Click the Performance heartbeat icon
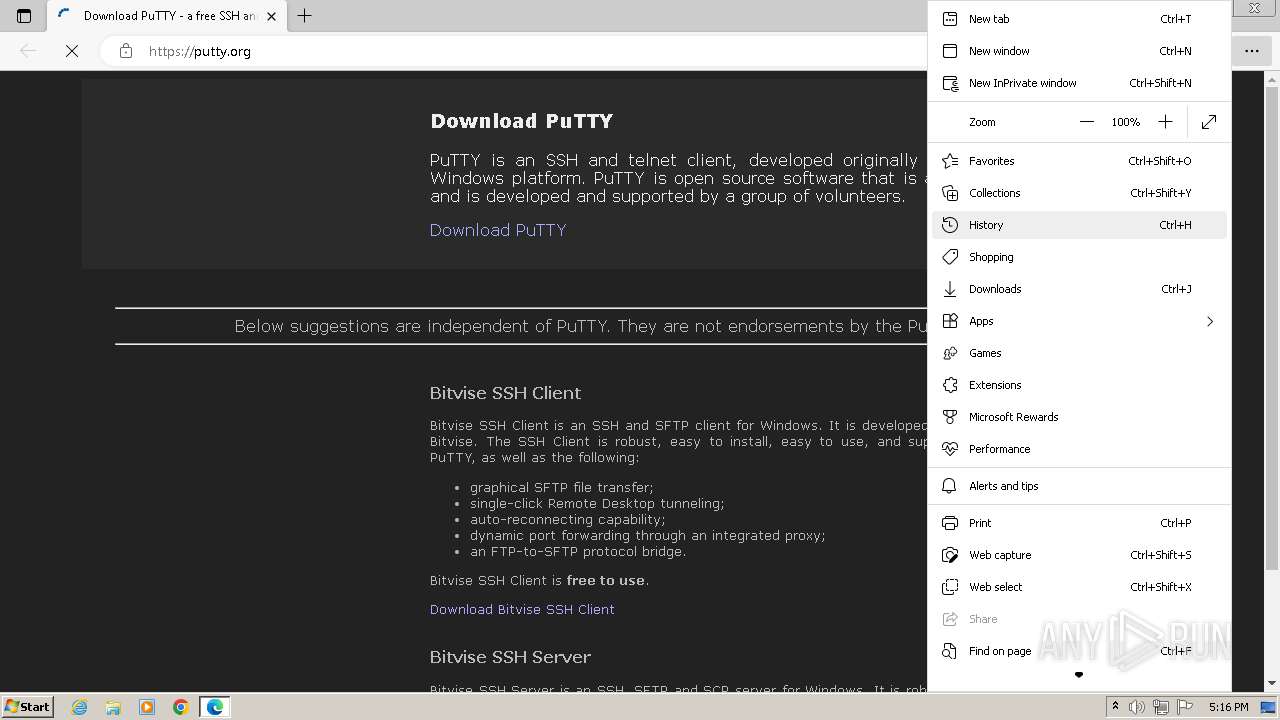 (950, 449)
